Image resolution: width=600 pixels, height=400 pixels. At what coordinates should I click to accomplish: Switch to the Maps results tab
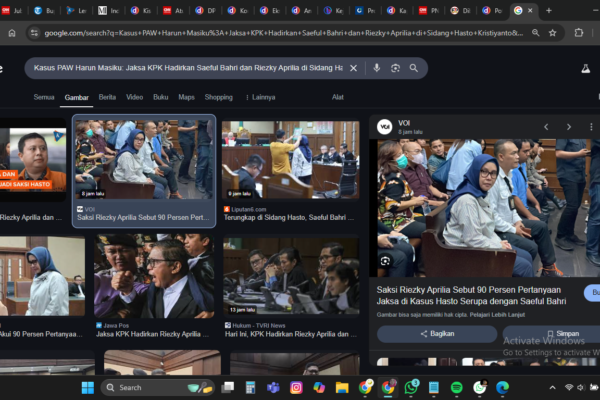tap(186, 97)
